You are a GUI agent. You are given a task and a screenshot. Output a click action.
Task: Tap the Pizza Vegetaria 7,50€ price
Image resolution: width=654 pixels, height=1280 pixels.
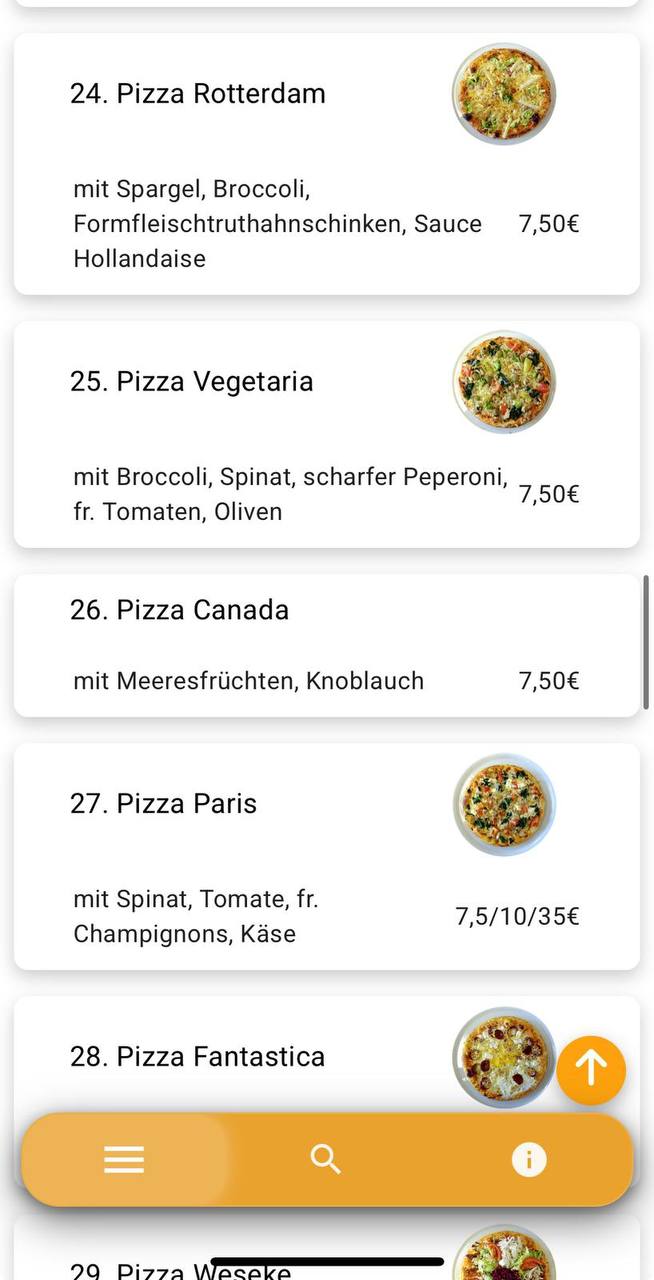tap(549, 494)
